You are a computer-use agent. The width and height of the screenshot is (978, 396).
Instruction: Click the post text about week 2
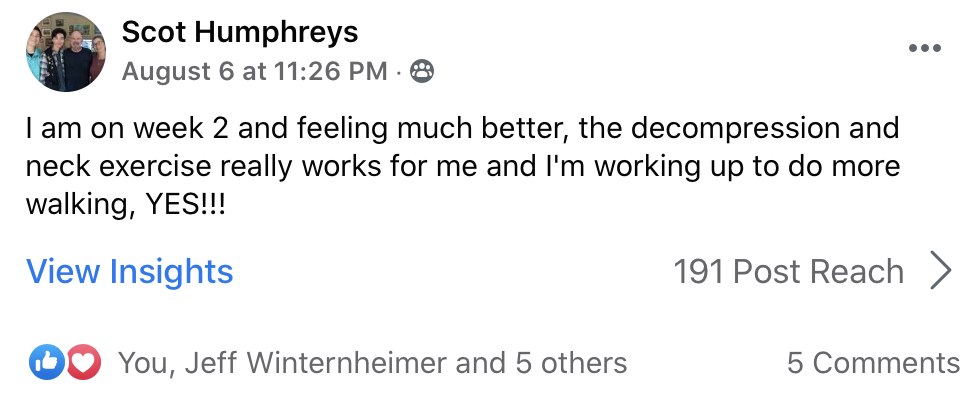(x=463, y=166)
